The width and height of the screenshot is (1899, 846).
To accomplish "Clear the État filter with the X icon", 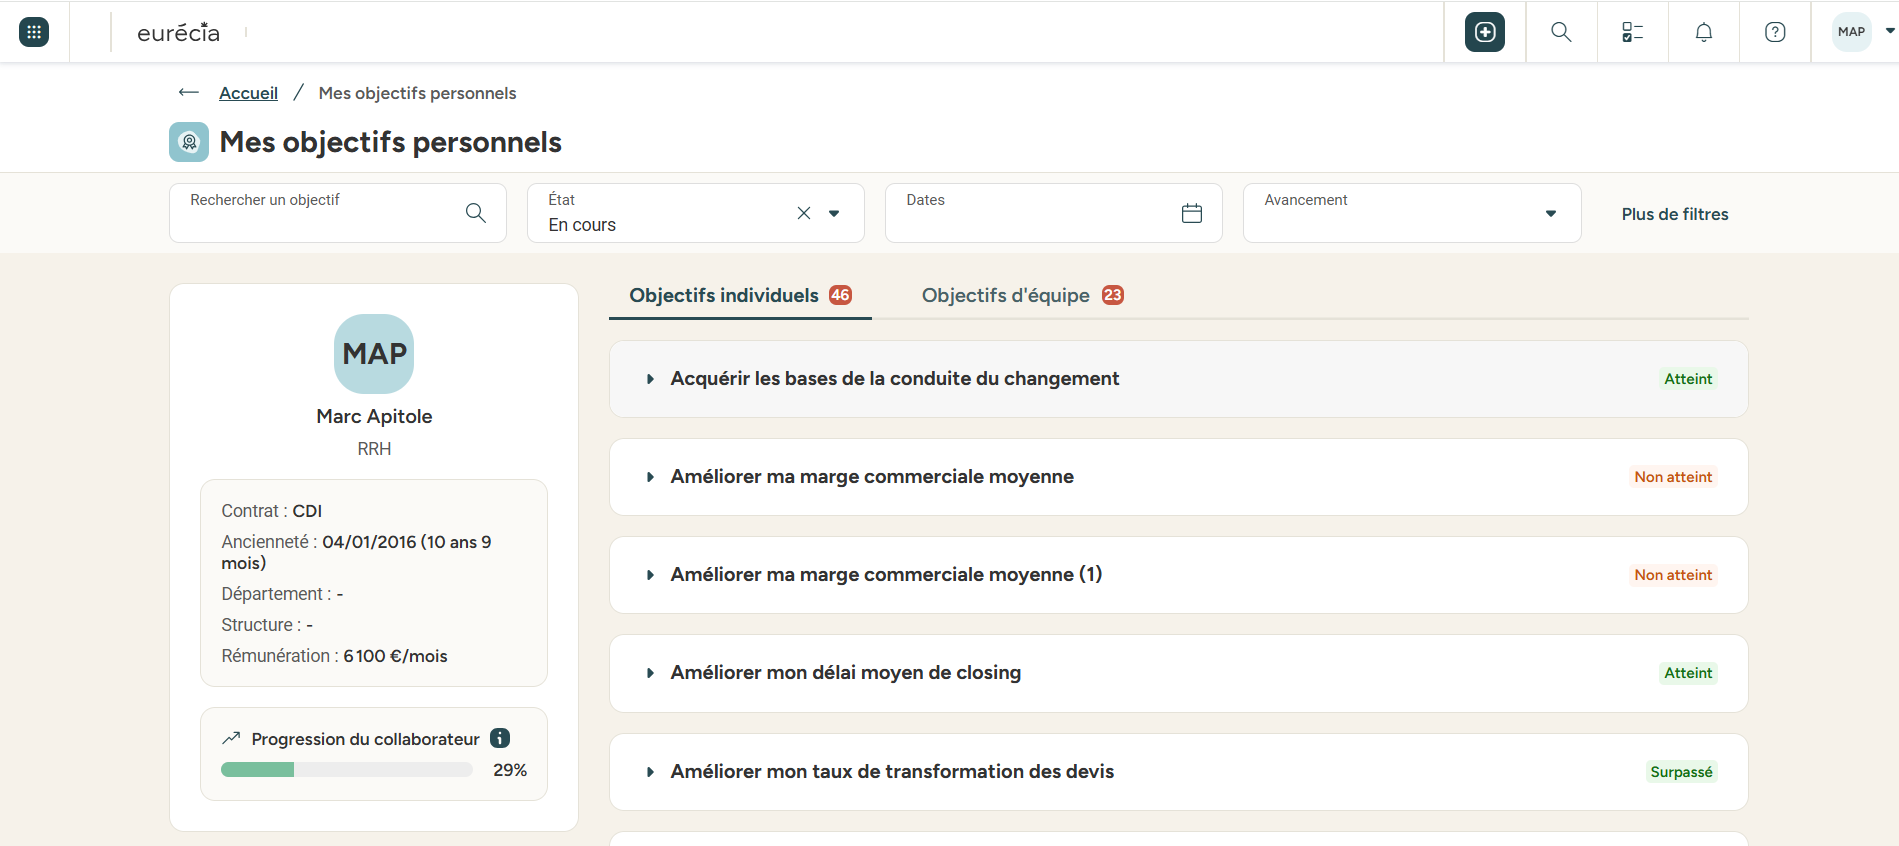I will coord(804,213).
